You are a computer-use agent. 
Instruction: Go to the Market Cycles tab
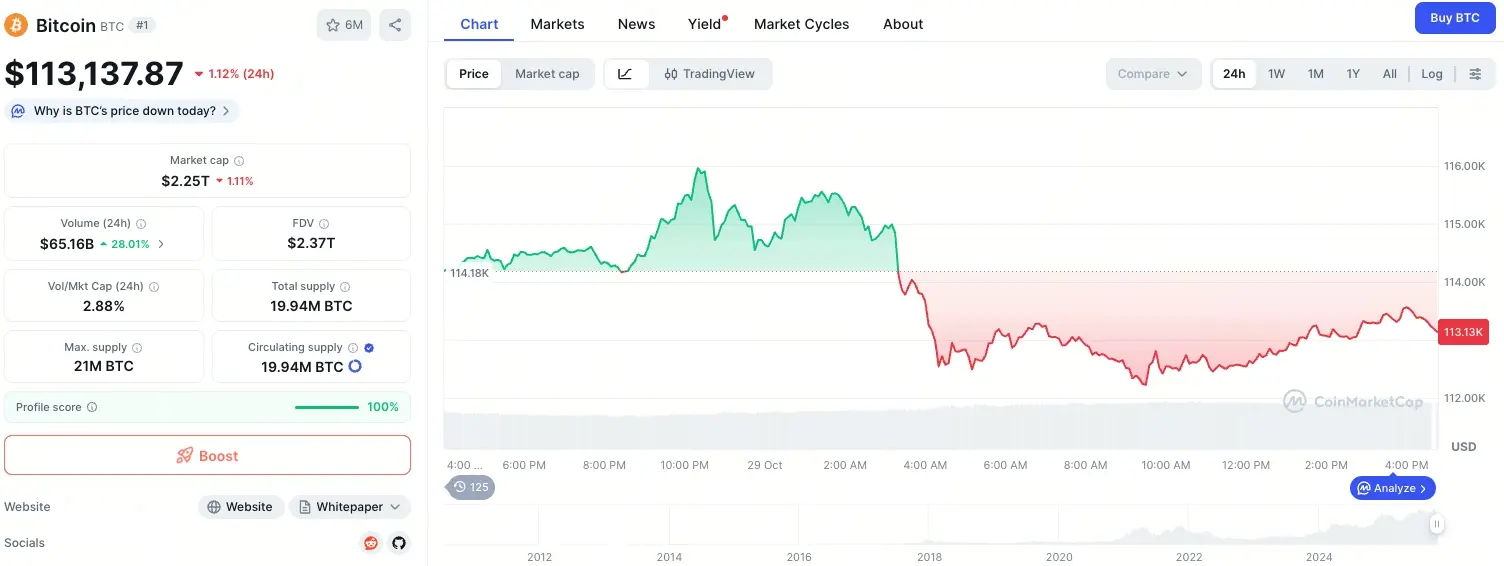pos(801,24)
